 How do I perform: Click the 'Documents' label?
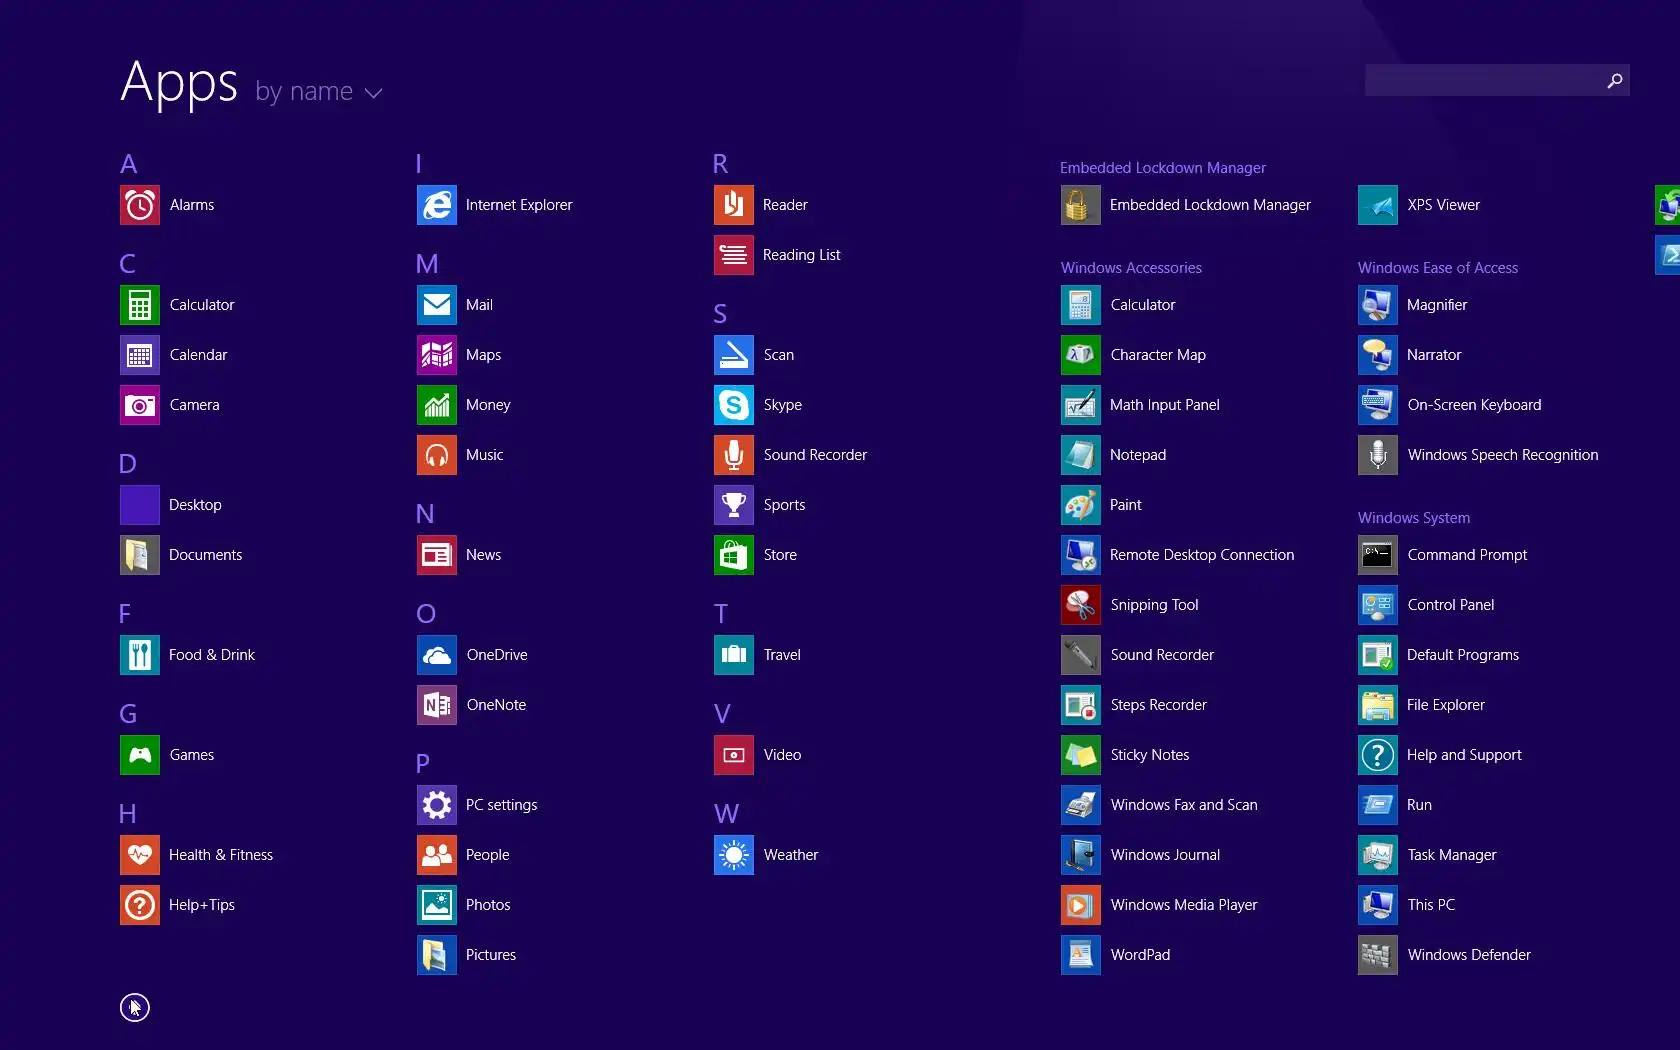206,555
